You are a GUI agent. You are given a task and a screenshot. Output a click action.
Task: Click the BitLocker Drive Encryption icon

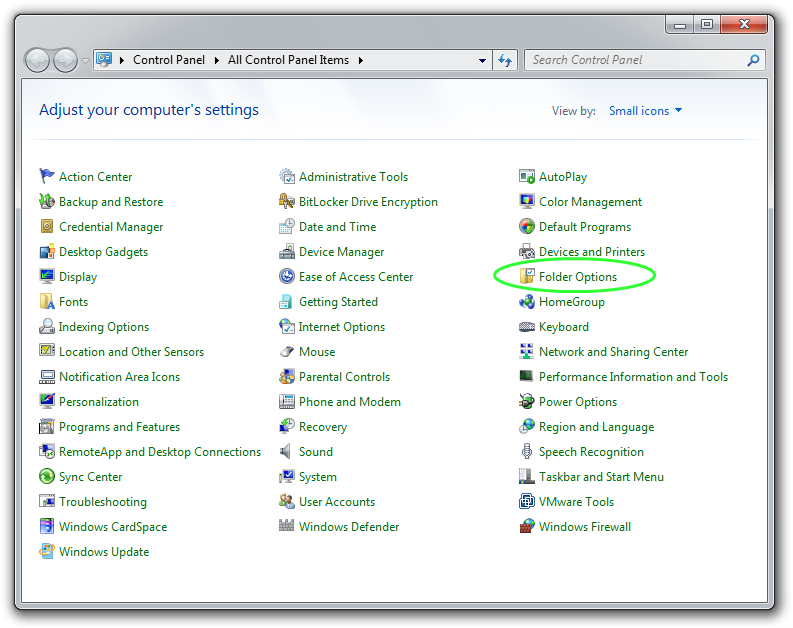pyautogui.click(x=287, y=201)
